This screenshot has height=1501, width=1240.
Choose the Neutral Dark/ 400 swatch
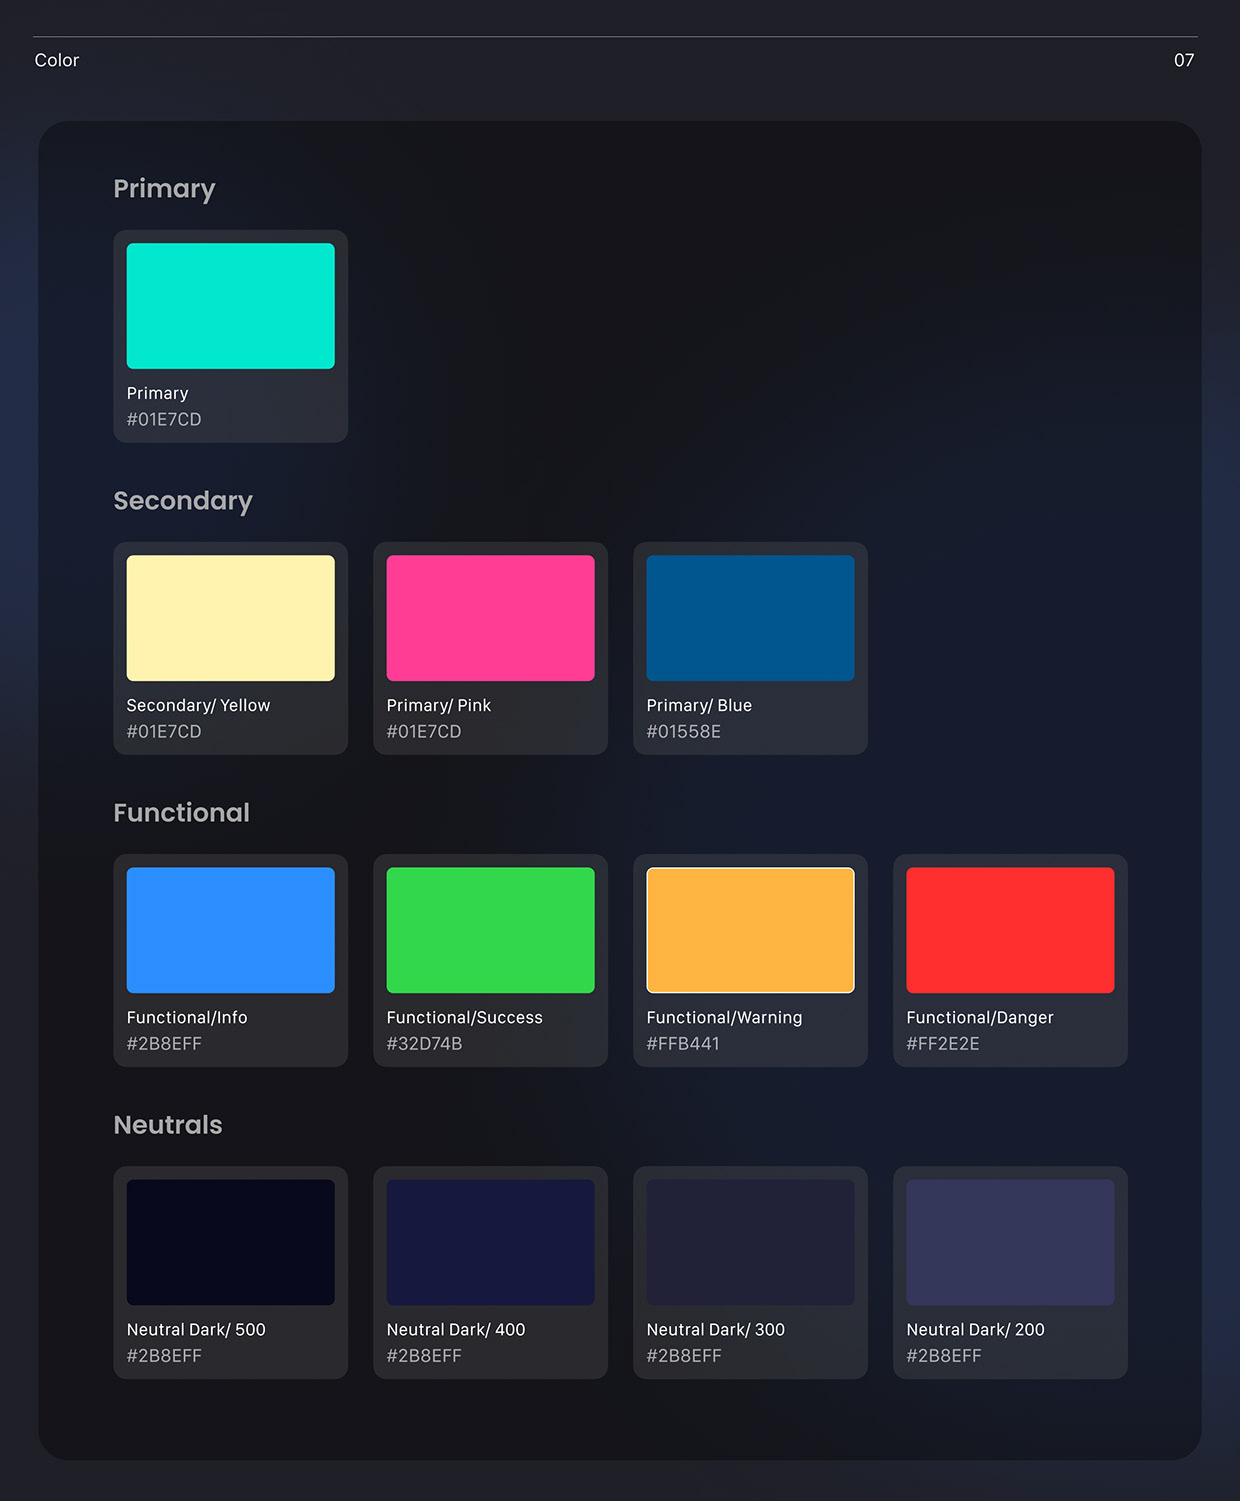pyautogui.click(x=491, y=1242)
